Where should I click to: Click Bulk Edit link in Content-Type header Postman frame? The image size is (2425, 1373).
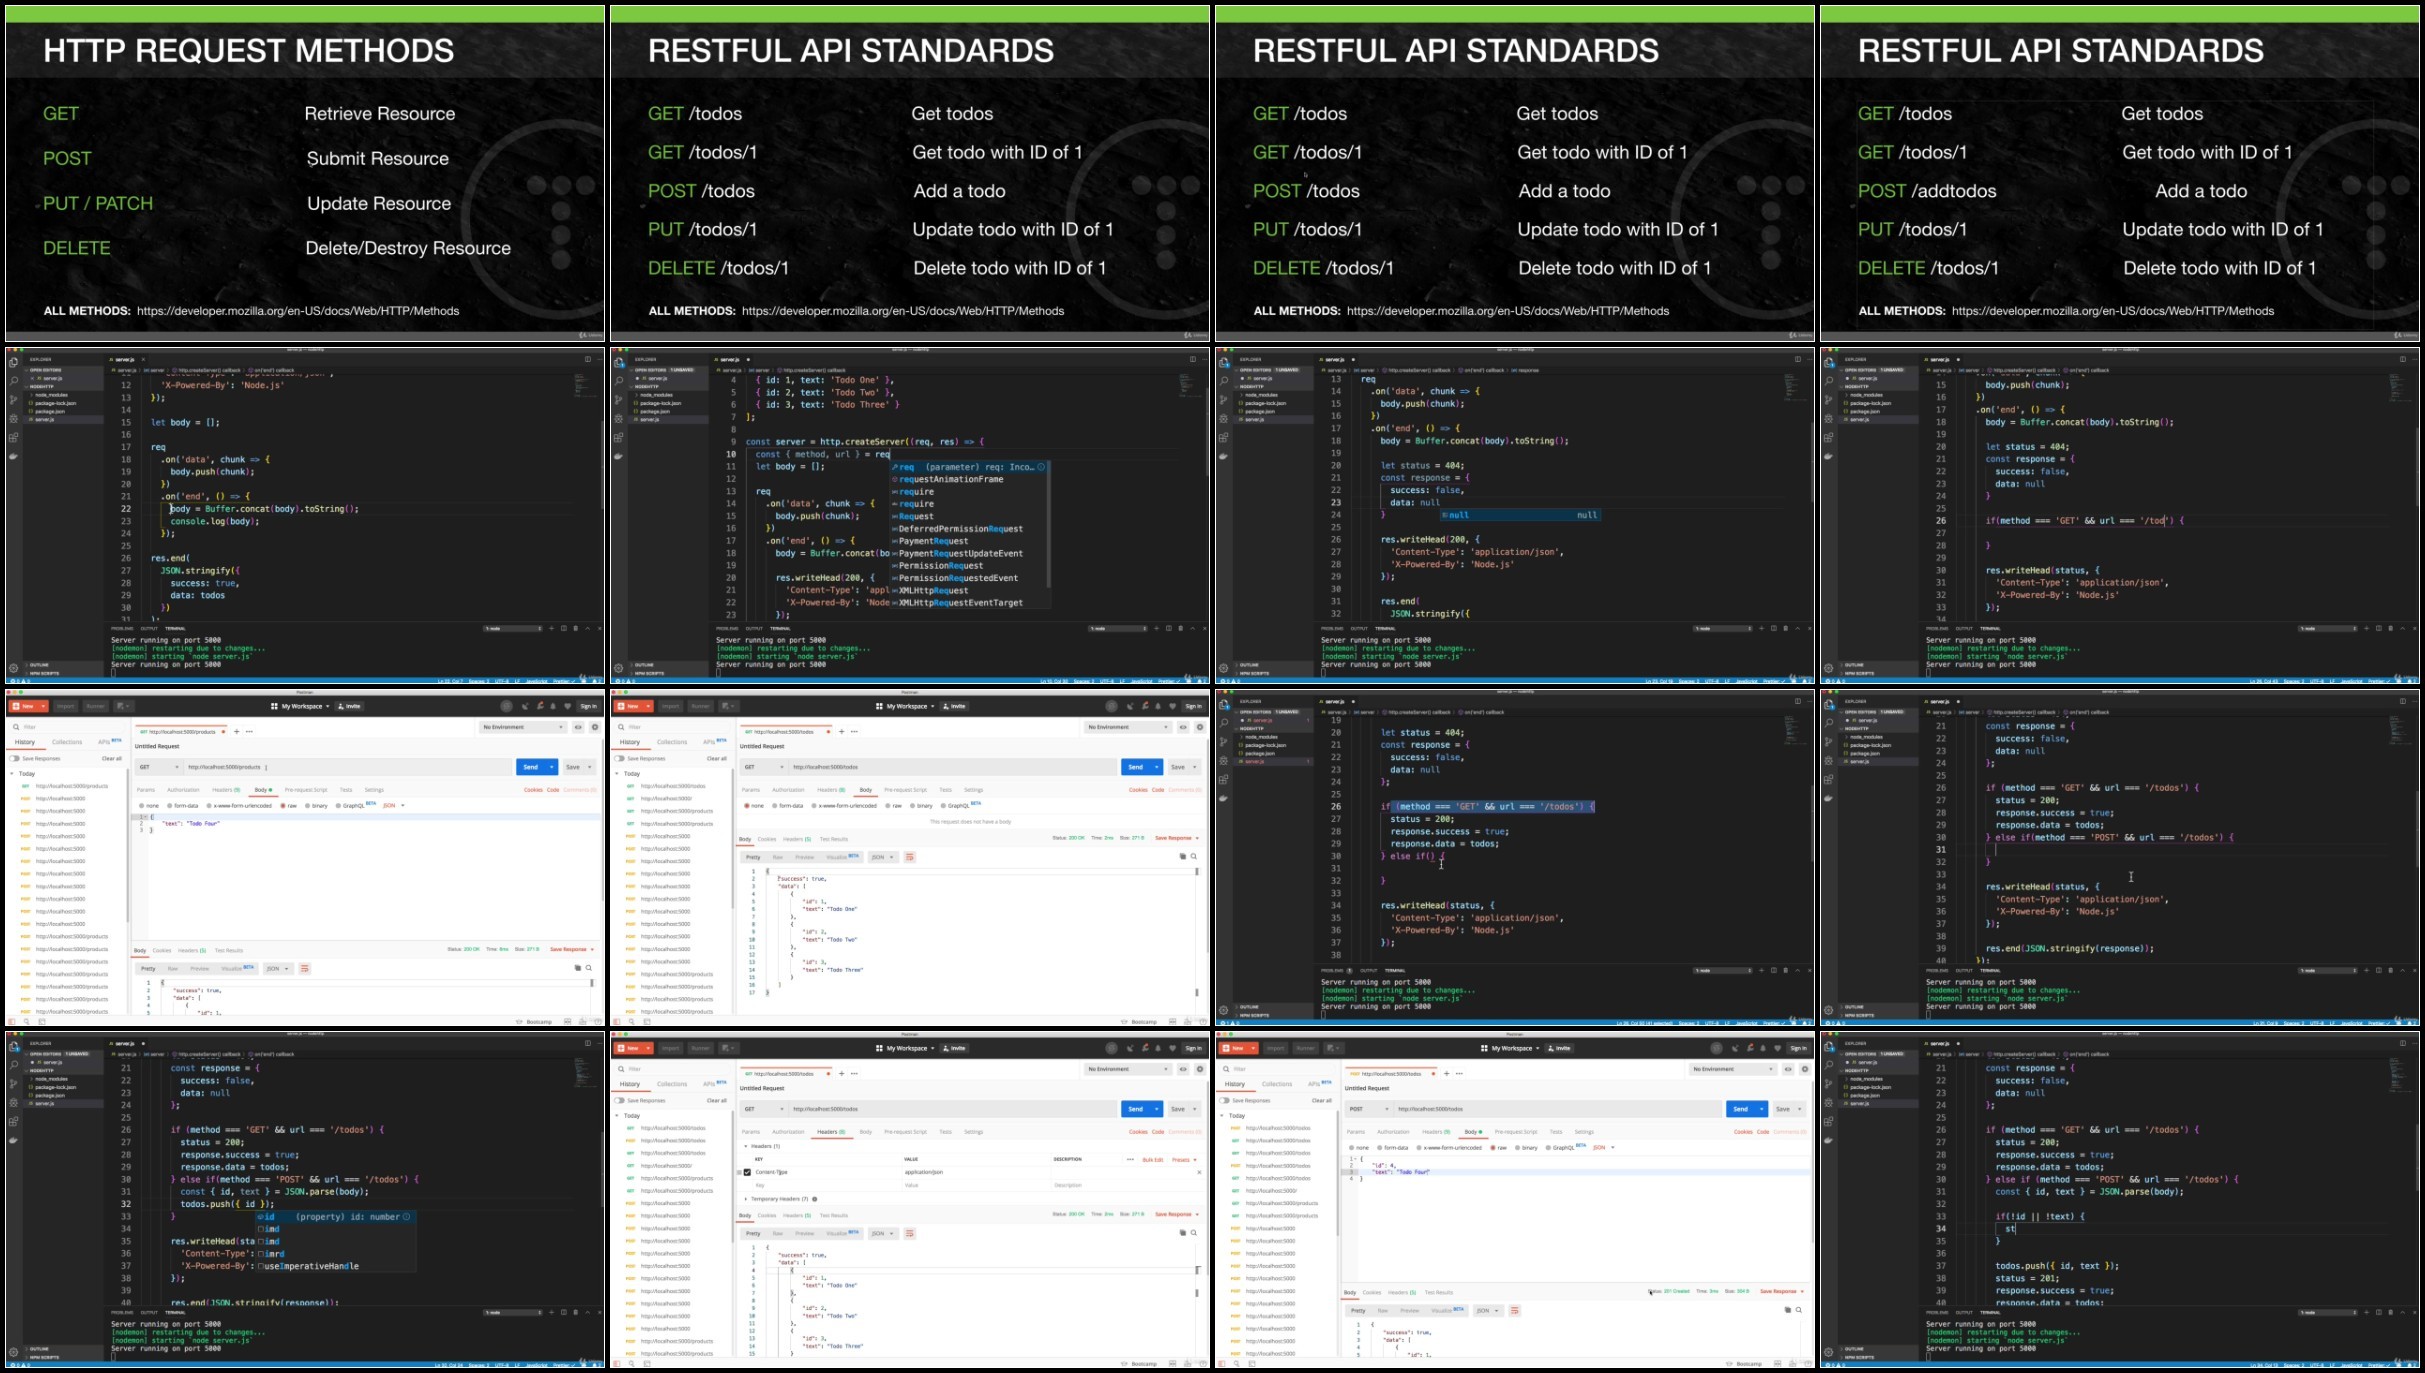[x=1153, y=1160]
